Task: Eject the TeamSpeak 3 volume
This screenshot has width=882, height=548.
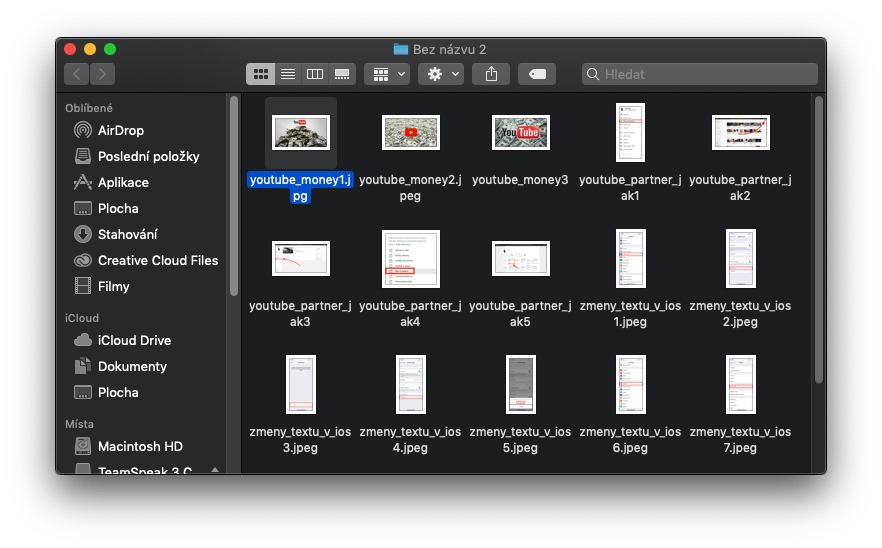Action: pos(214,468)
